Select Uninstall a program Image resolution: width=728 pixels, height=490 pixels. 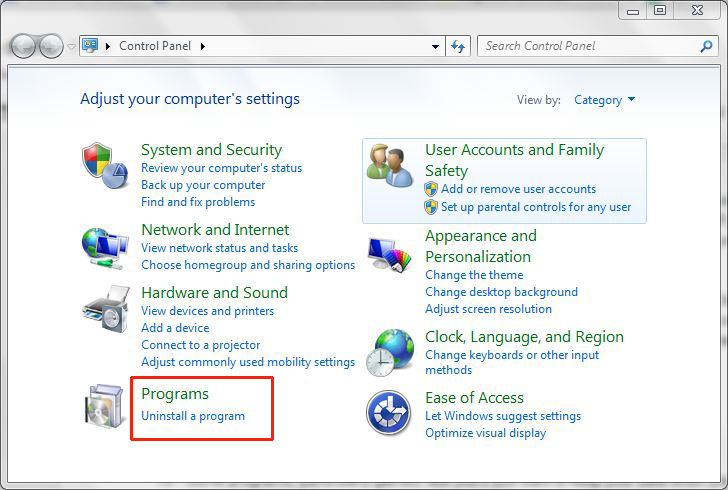click(x=193, y=416)
